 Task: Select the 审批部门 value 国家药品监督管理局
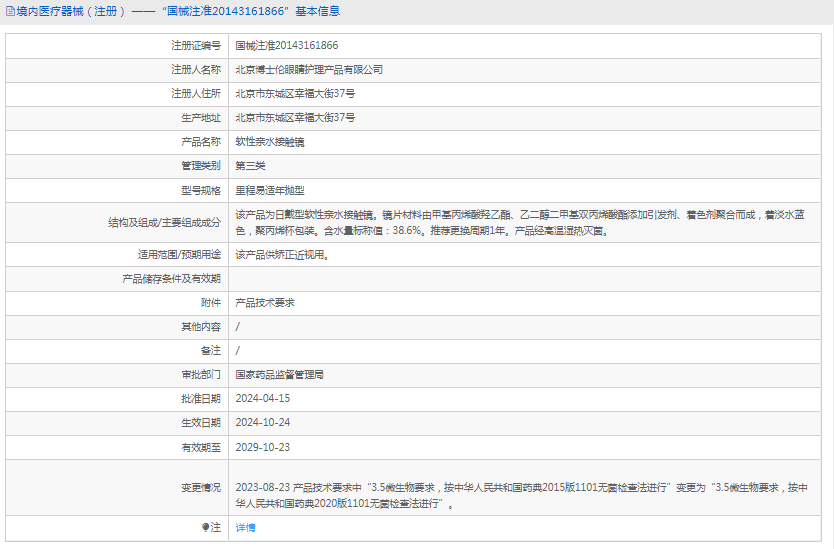(x=279, y=375)
